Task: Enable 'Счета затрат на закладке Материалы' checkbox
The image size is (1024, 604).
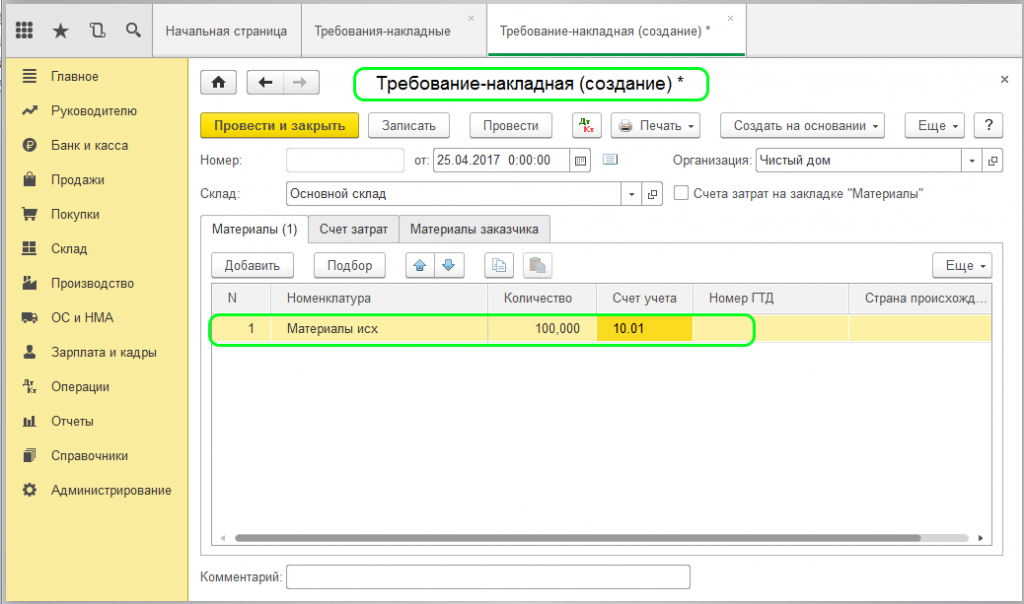Action: pos(682,193)
